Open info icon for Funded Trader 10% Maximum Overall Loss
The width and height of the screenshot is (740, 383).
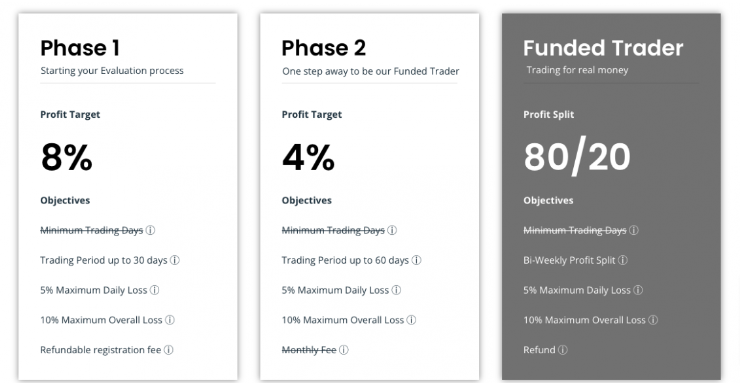coord(653,320)
